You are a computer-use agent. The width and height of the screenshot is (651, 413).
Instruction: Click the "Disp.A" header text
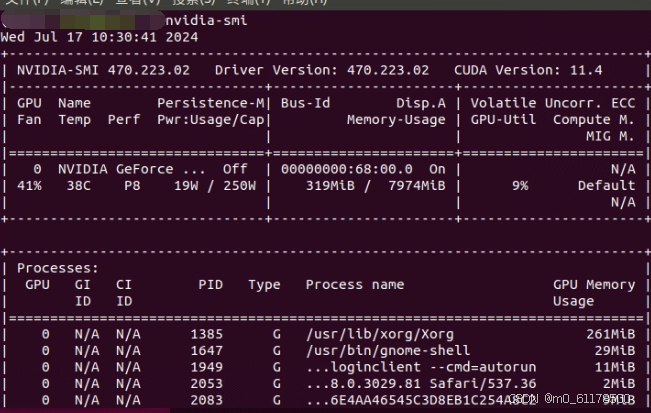[x=421, y=103]
